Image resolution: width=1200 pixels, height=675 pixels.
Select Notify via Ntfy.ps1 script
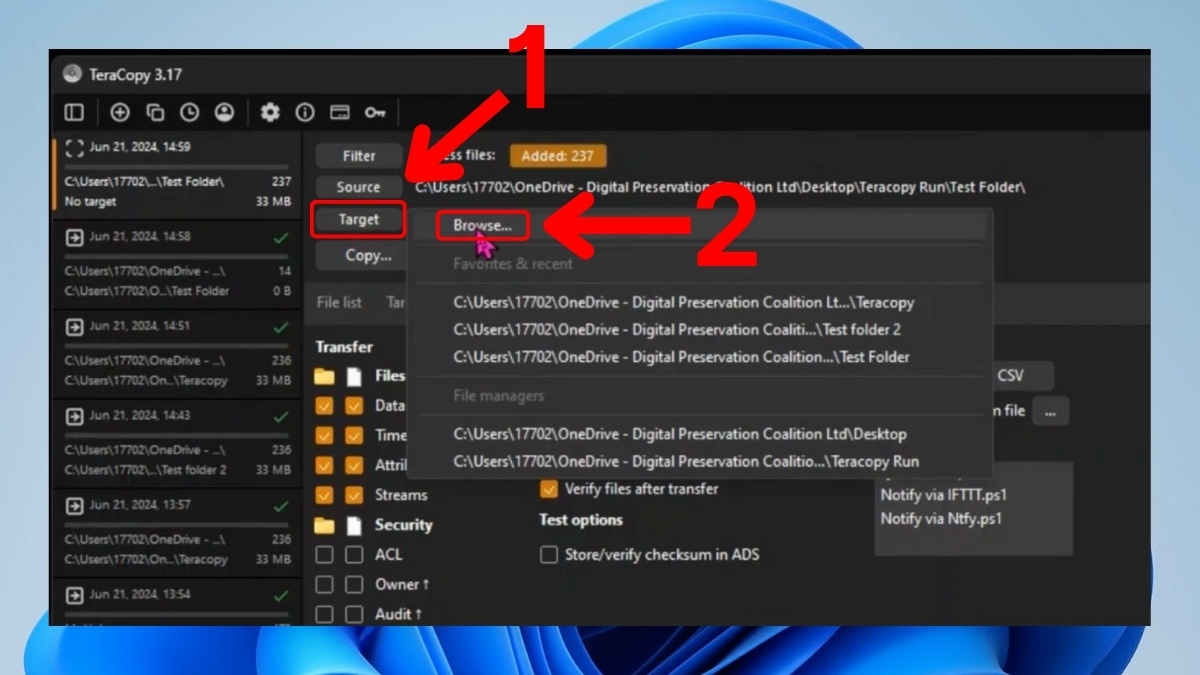(x=941, y=519)
